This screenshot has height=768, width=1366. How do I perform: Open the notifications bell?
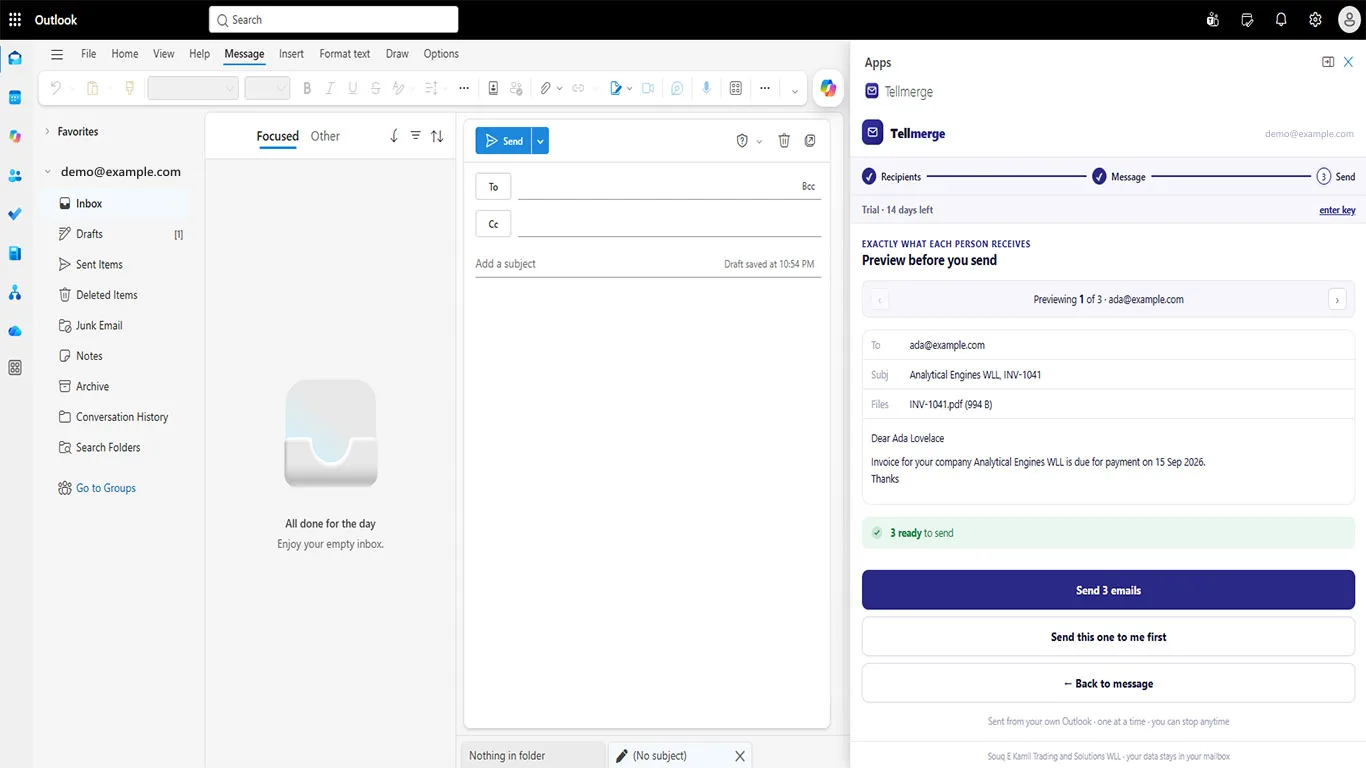point(1281,20)
